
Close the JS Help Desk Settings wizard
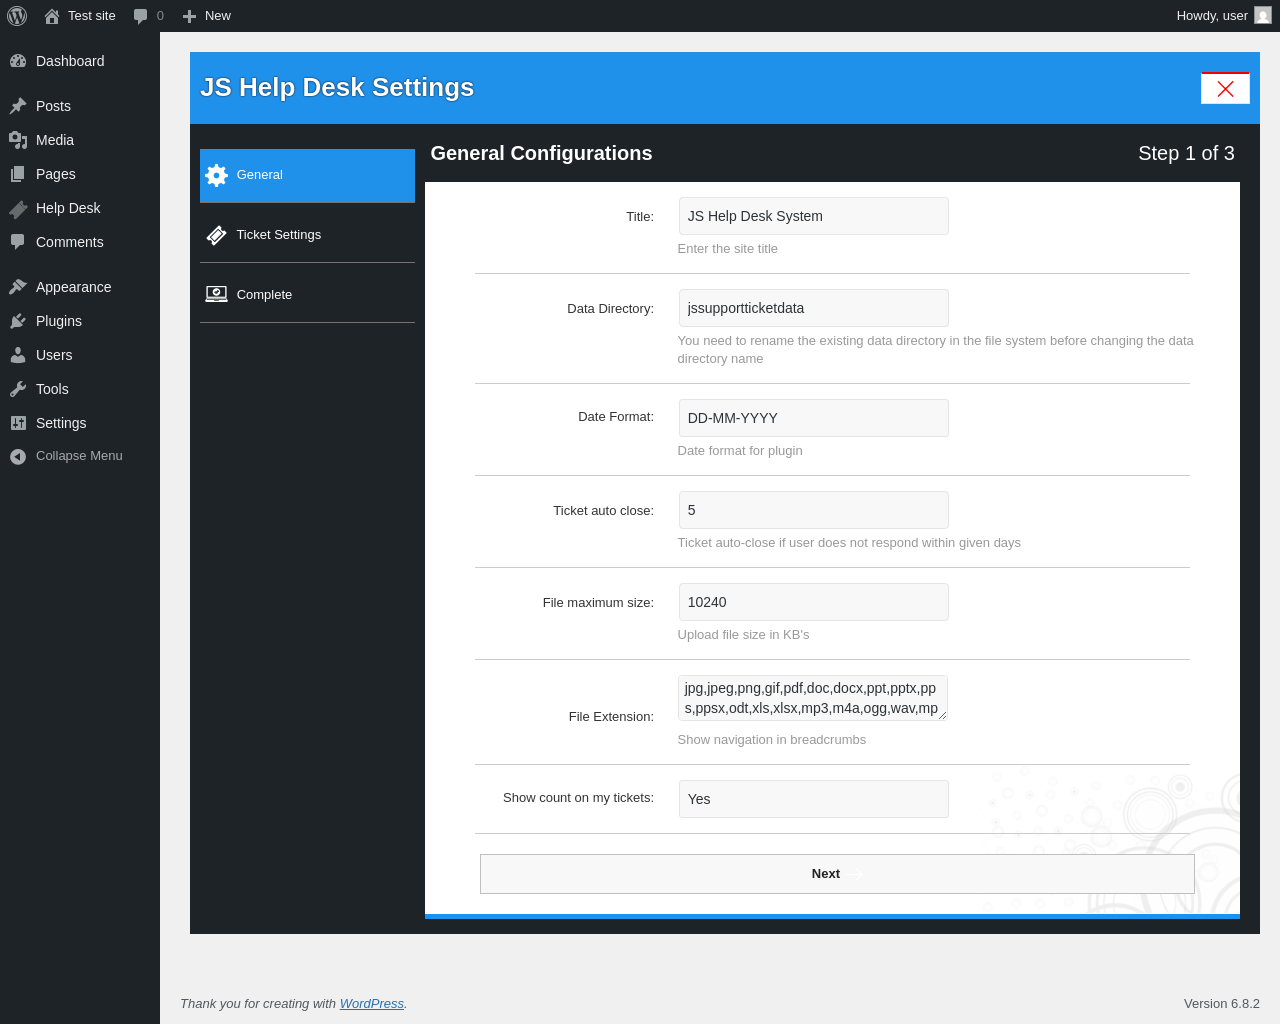[1225, 88]
